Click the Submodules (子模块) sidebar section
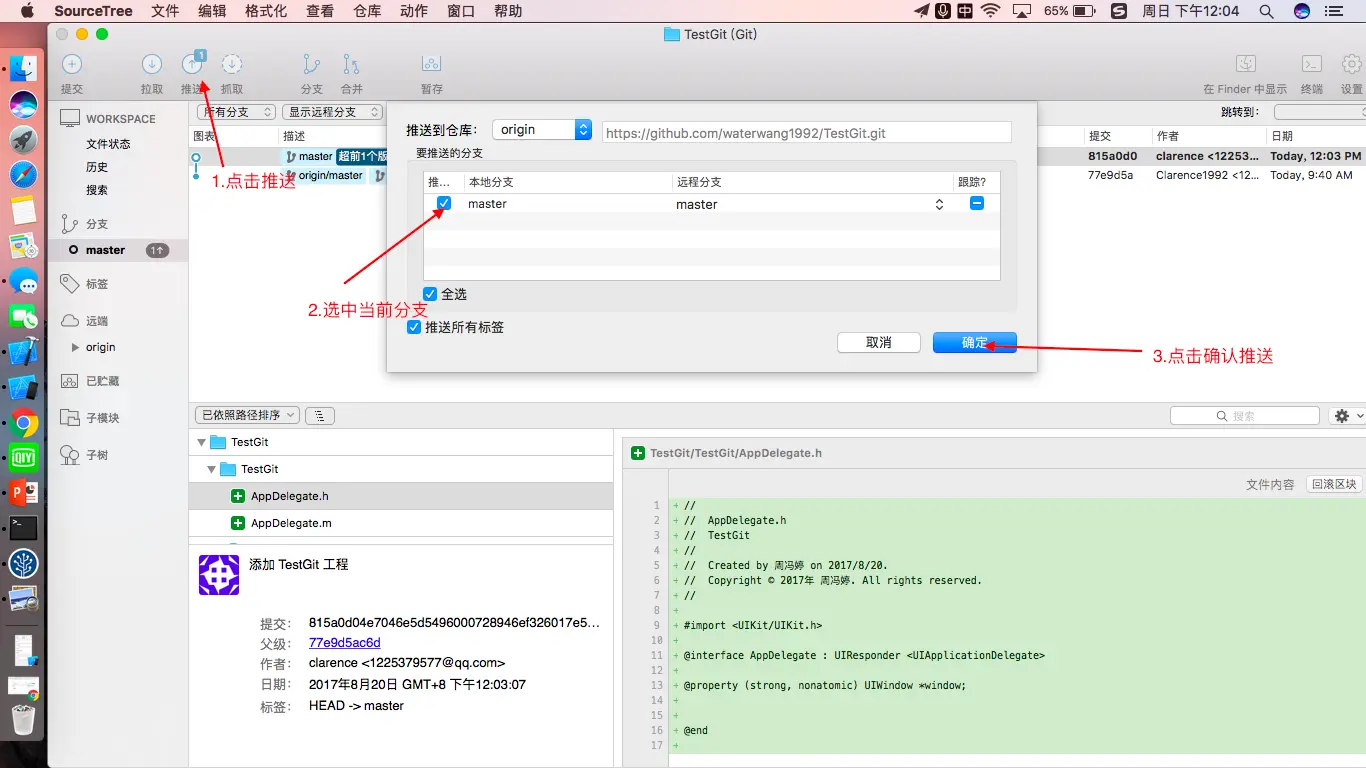 [102, 418]
